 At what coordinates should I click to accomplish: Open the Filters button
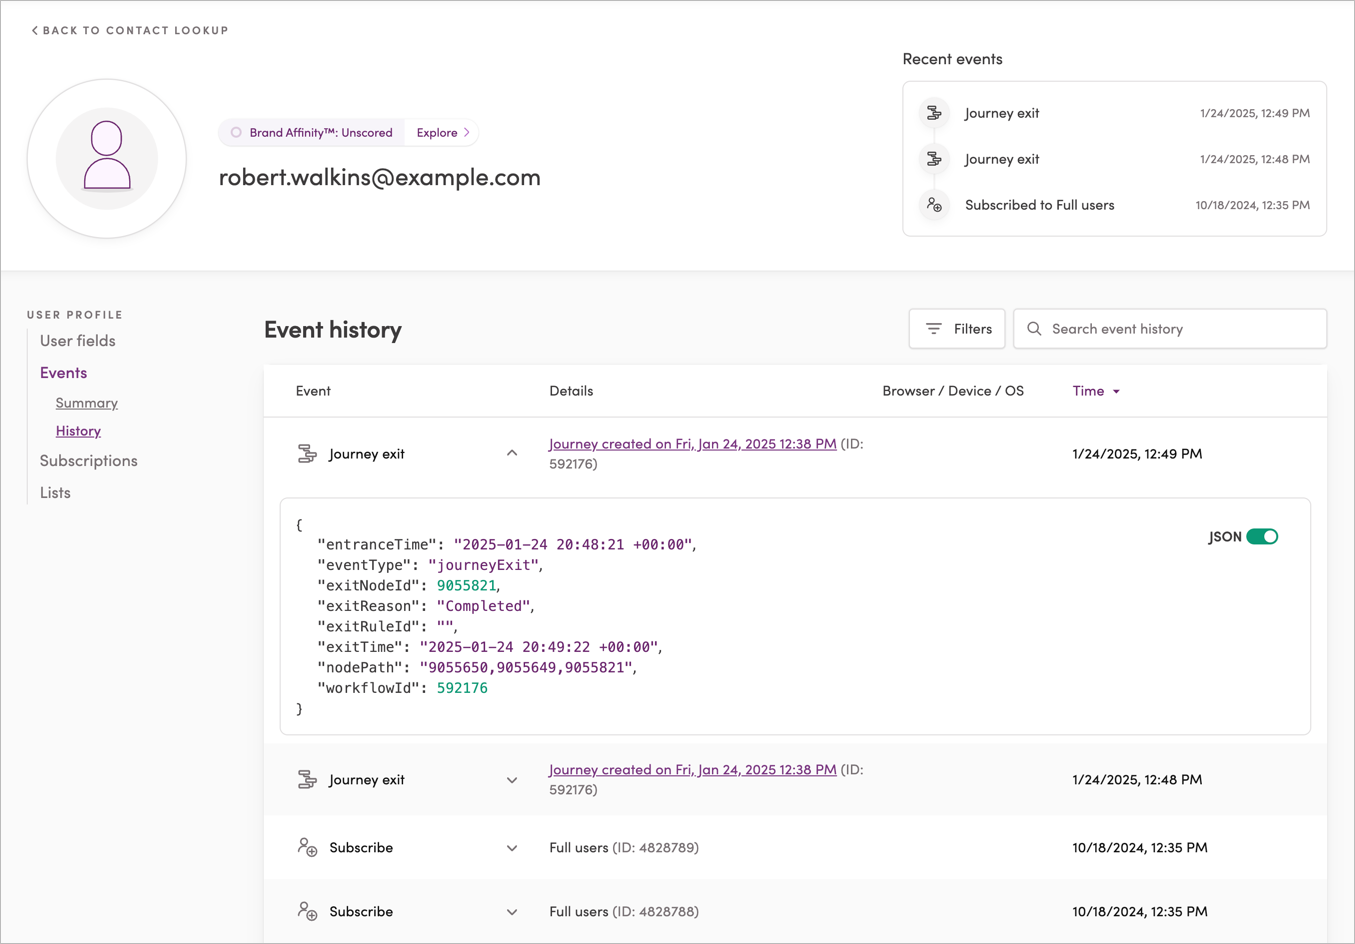(x=957, y=329)
